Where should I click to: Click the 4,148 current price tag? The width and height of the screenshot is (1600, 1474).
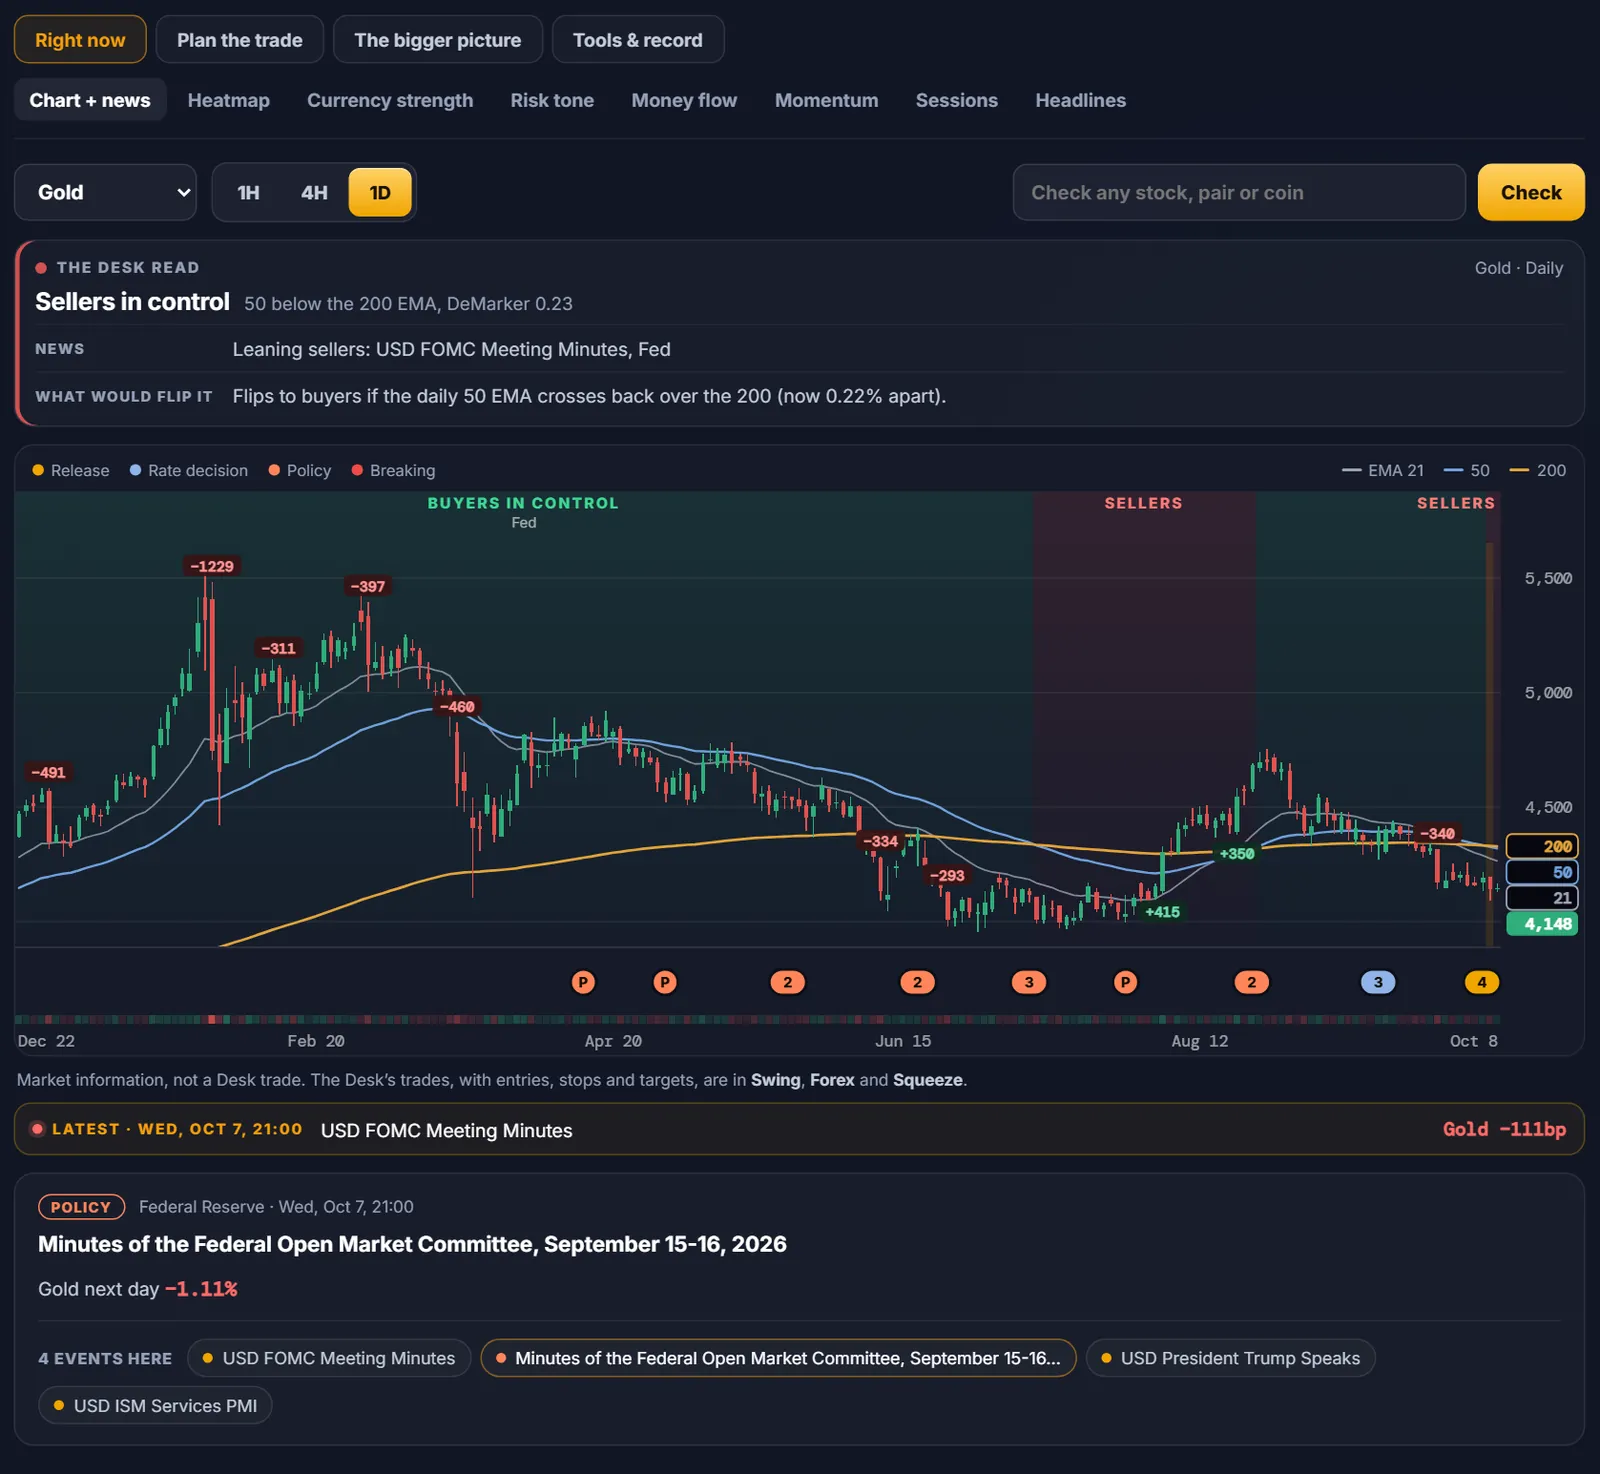pyautogui.click(x=1542, y=924)
